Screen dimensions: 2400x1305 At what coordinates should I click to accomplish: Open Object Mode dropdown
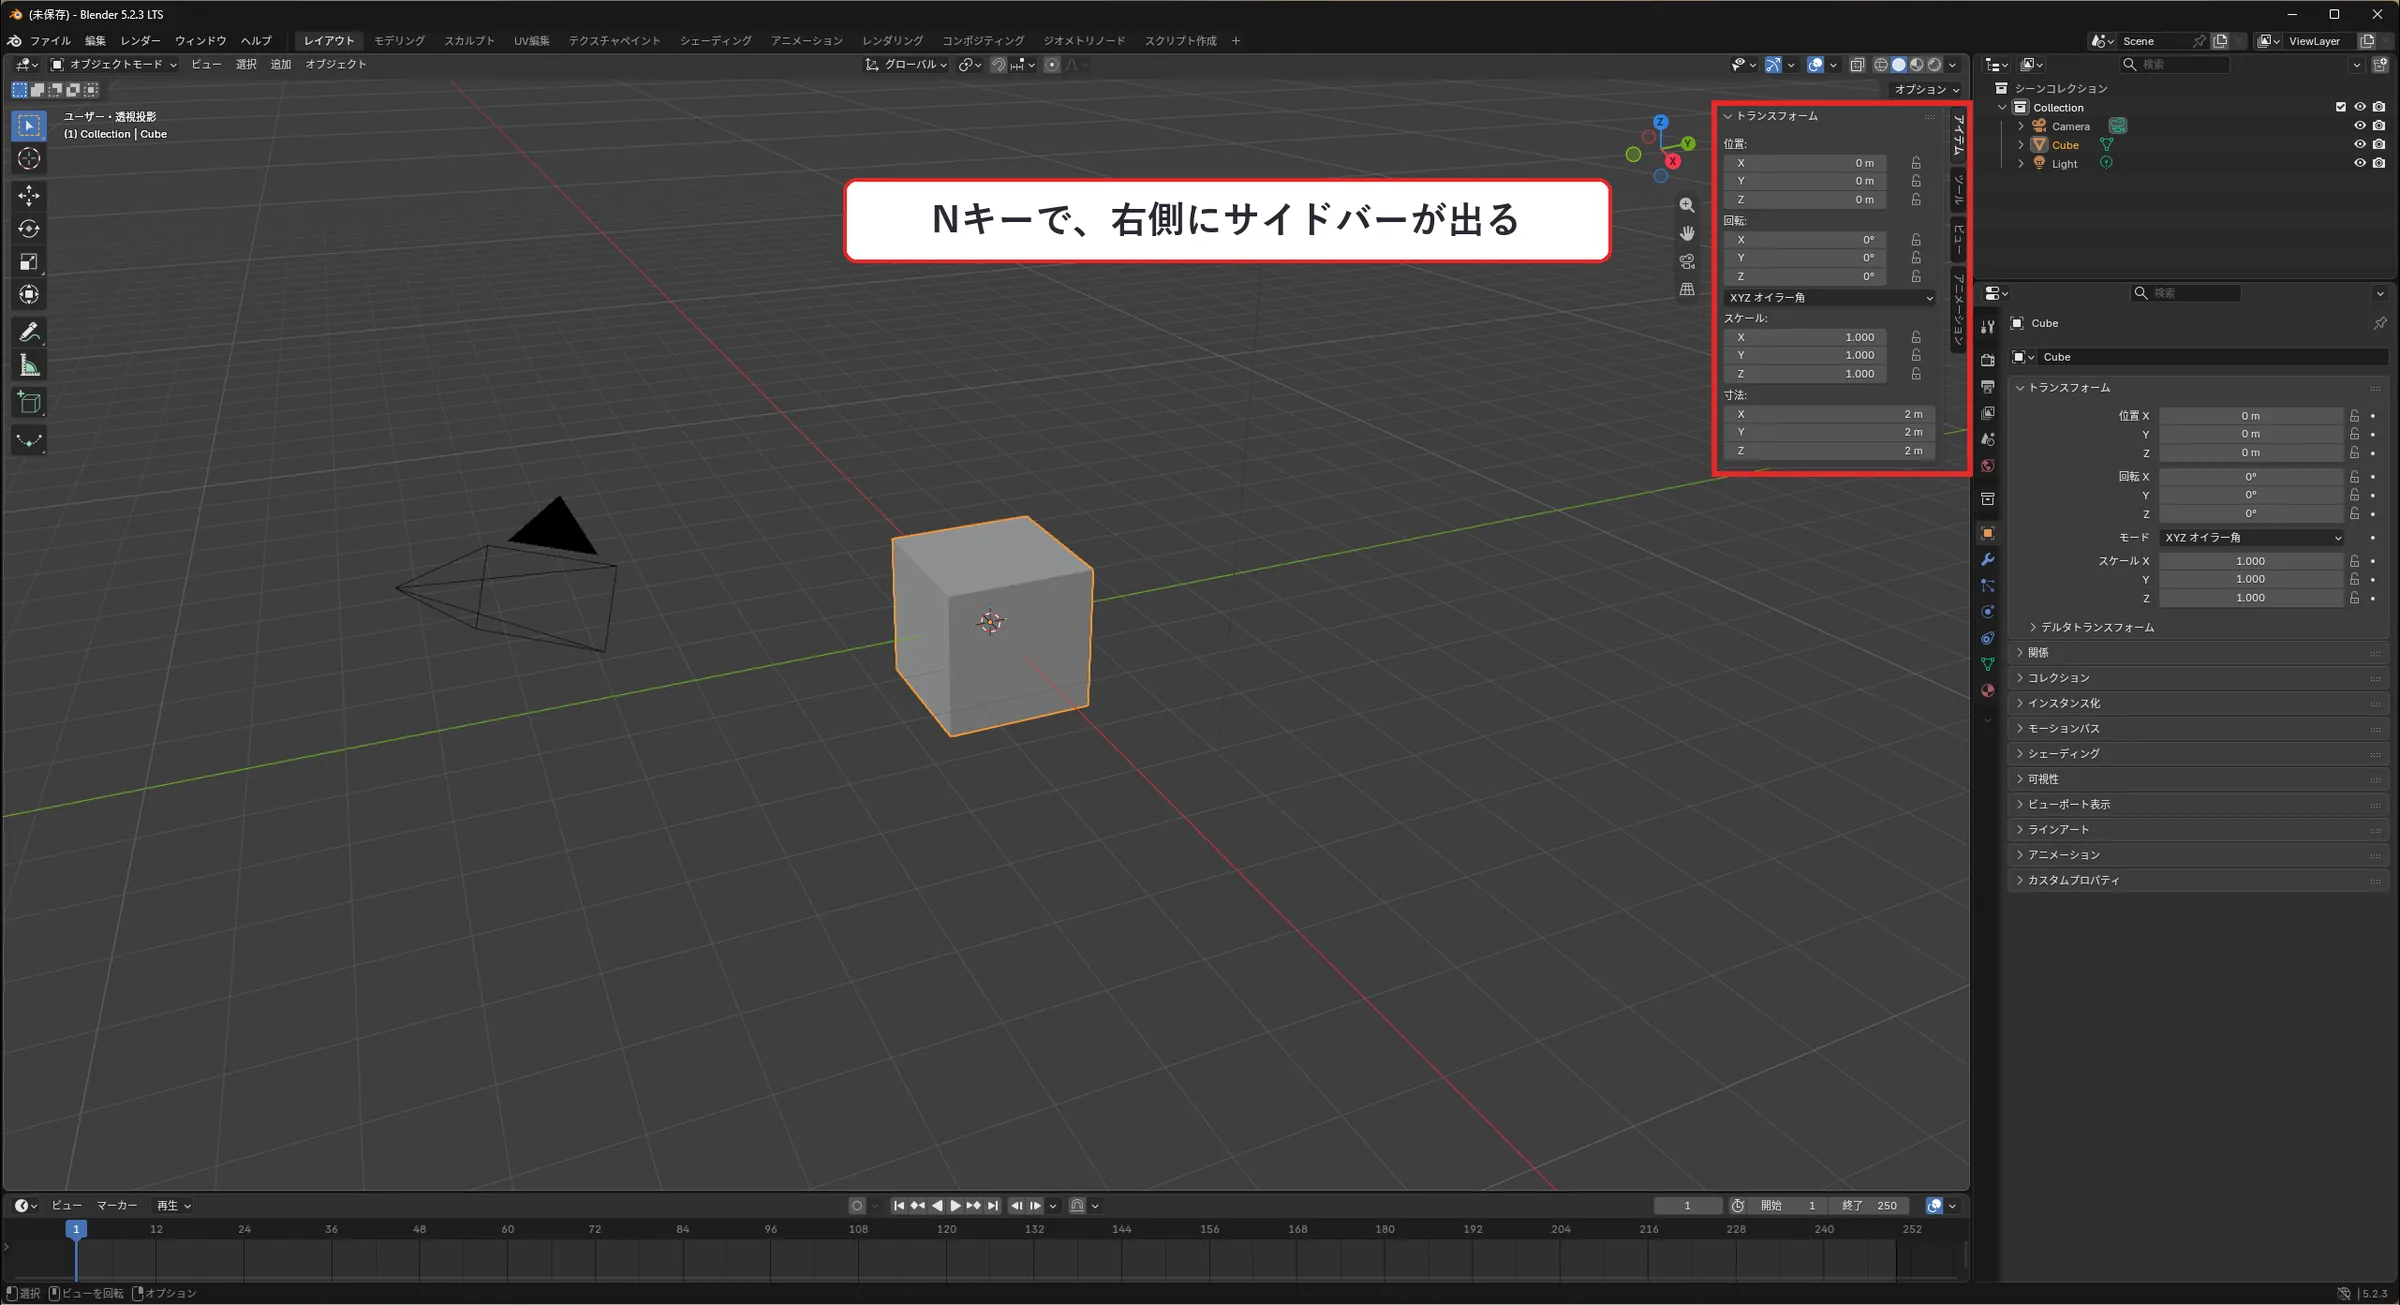pos(113,64)
